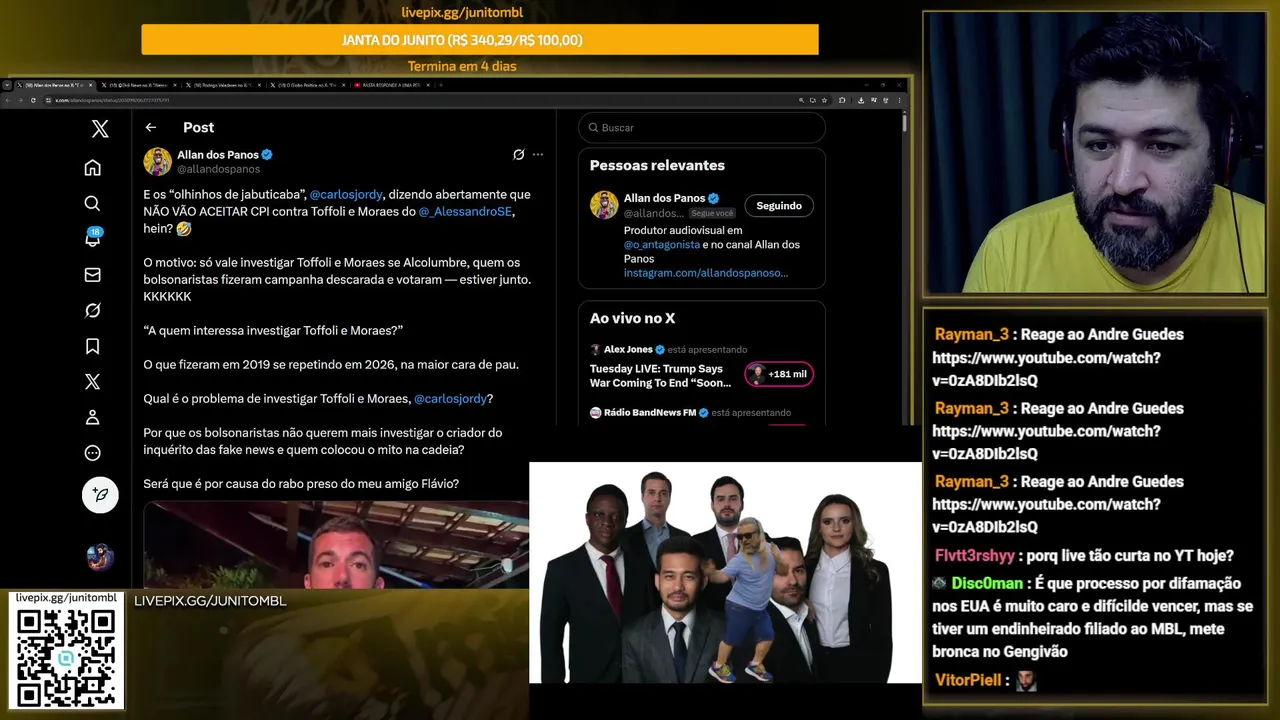Click @allandospanos handle under post author
This screenshot has width=1280, height=720.
pos(218,169)
